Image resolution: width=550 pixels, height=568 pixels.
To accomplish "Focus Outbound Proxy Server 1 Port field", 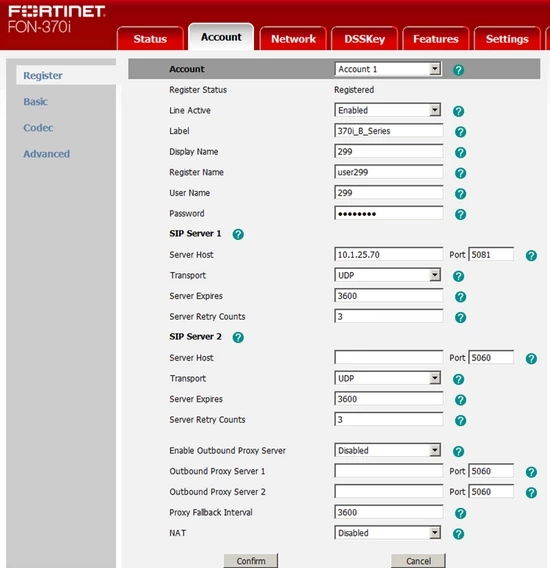I will 491,471.
